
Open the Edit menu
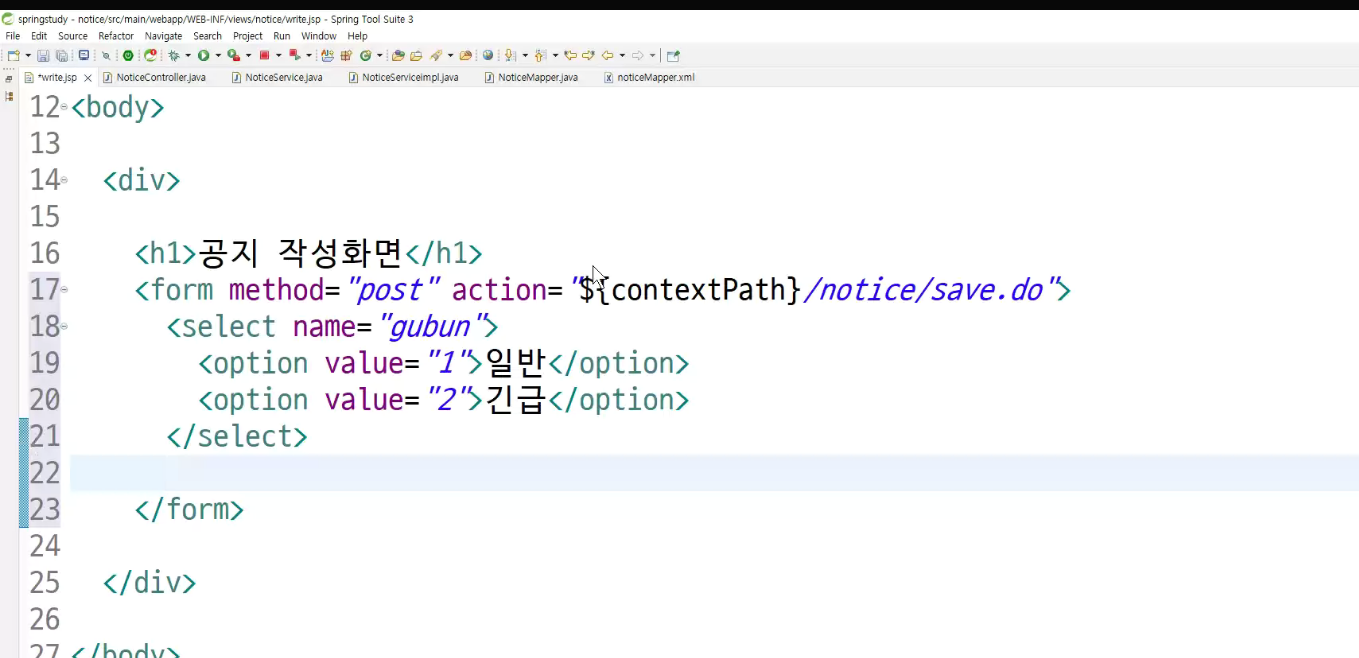(39, 36)
